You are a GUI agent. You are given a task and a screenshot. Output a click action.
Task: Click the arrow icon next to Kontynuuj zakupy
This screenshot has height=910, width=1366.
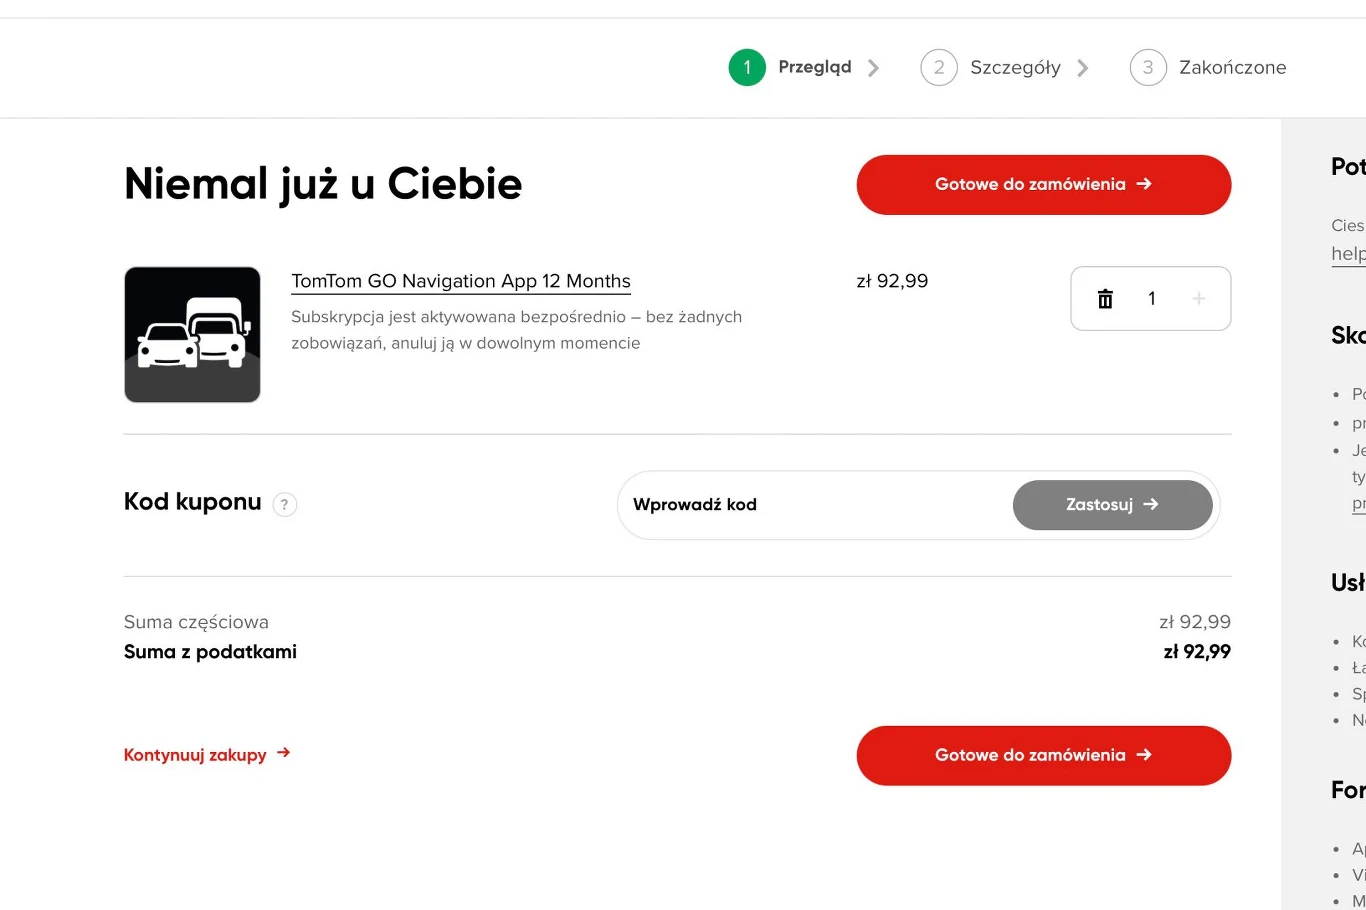283,754
